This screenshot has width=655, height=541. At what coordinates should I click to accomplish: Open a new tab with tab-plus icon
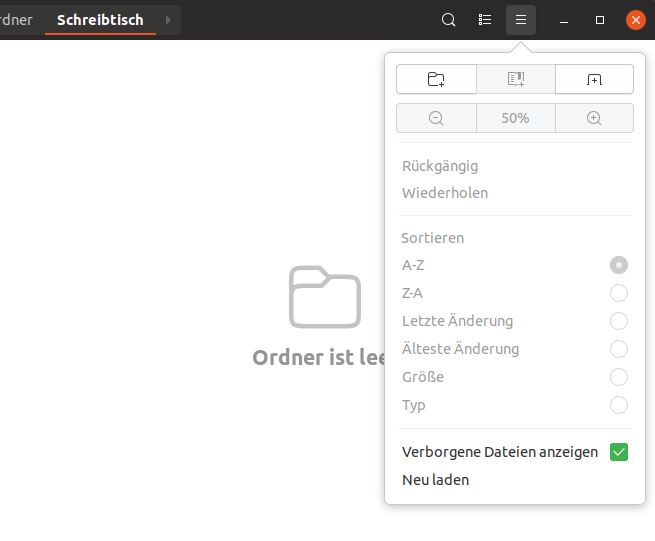(x=594, y=79)
